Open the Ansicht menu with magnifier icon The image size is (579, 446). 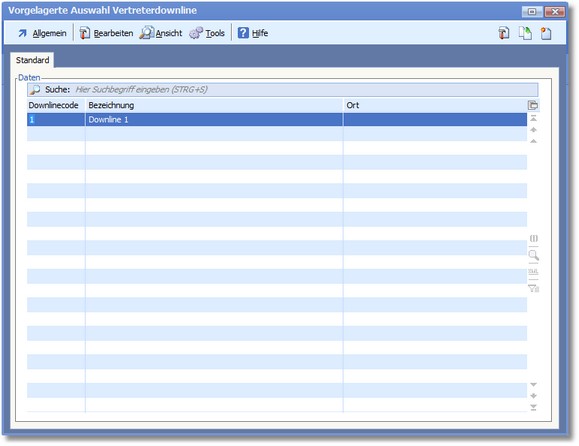coord(161,33)
